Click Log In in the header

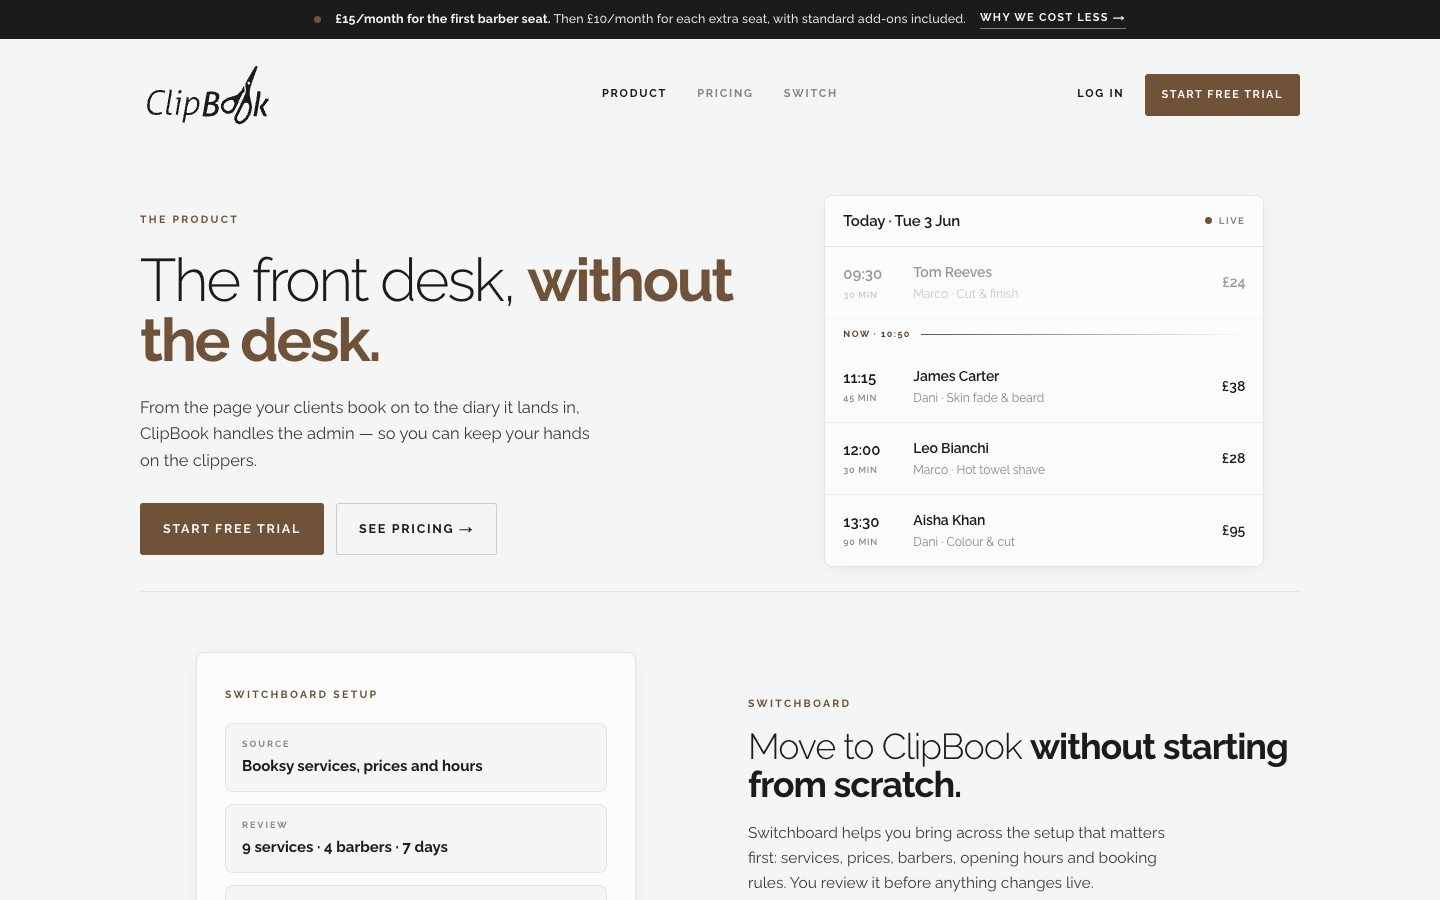click(x=1100, y=93)
